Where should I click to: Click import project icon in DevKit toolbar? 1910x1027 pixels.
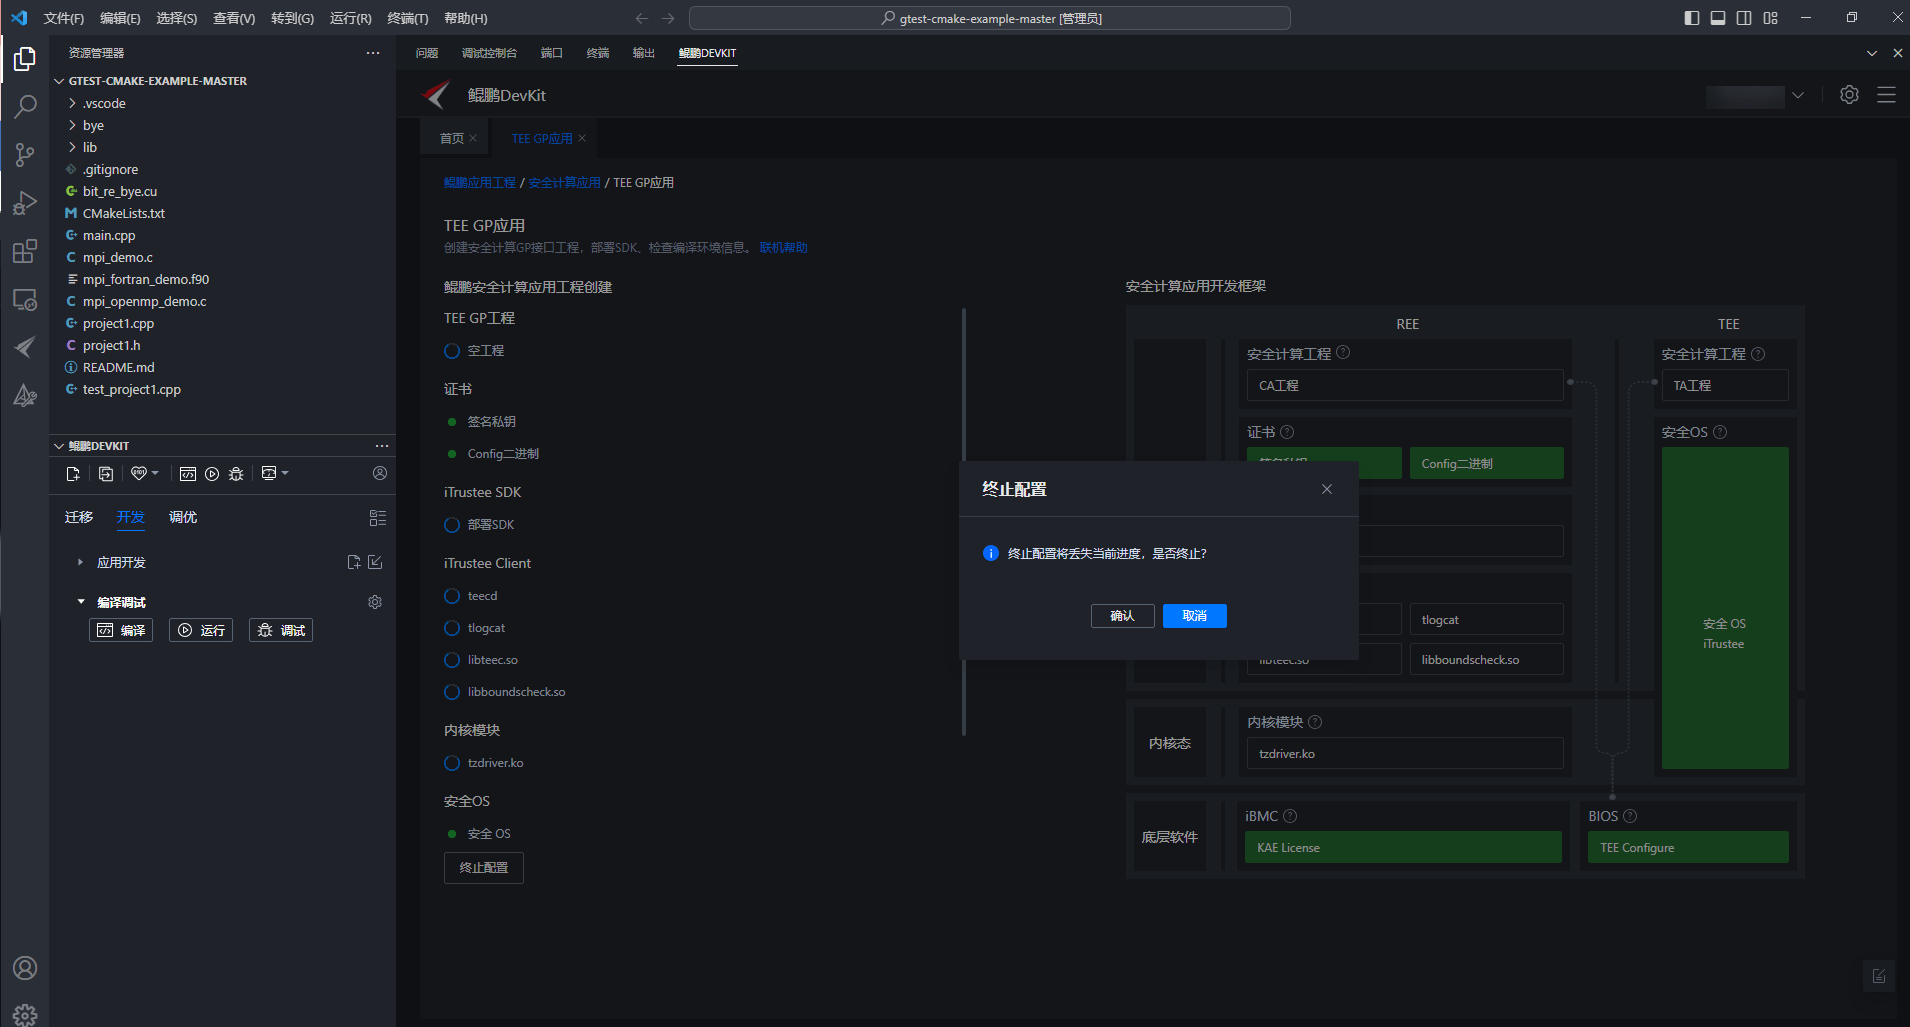pos(106,474)
